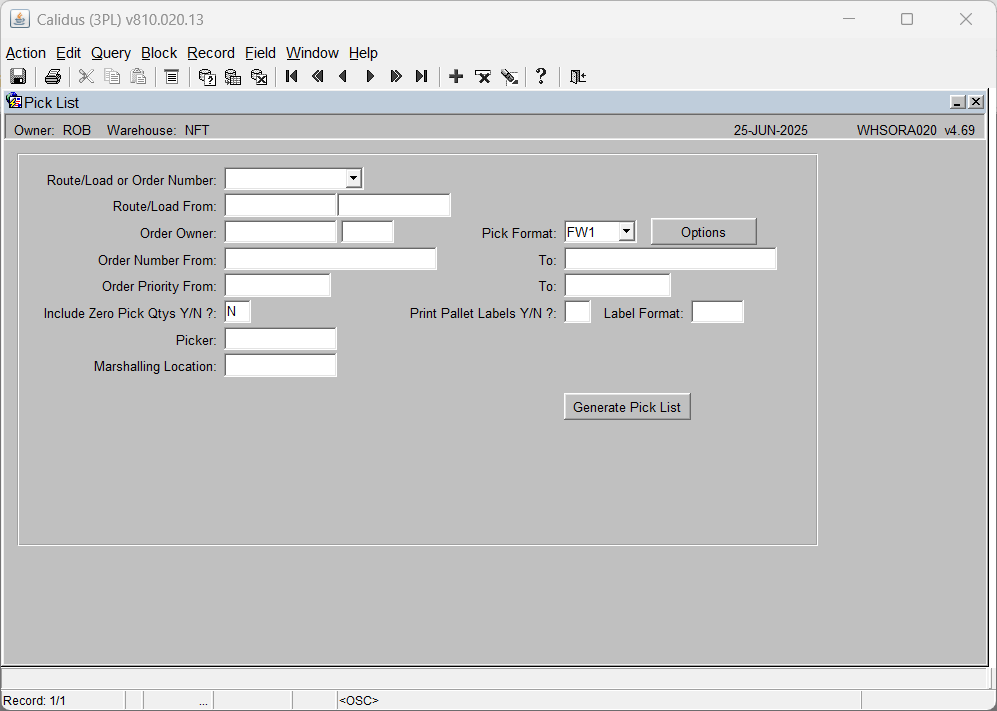Expand the Route/Load or Order Number dropdown

354,179
